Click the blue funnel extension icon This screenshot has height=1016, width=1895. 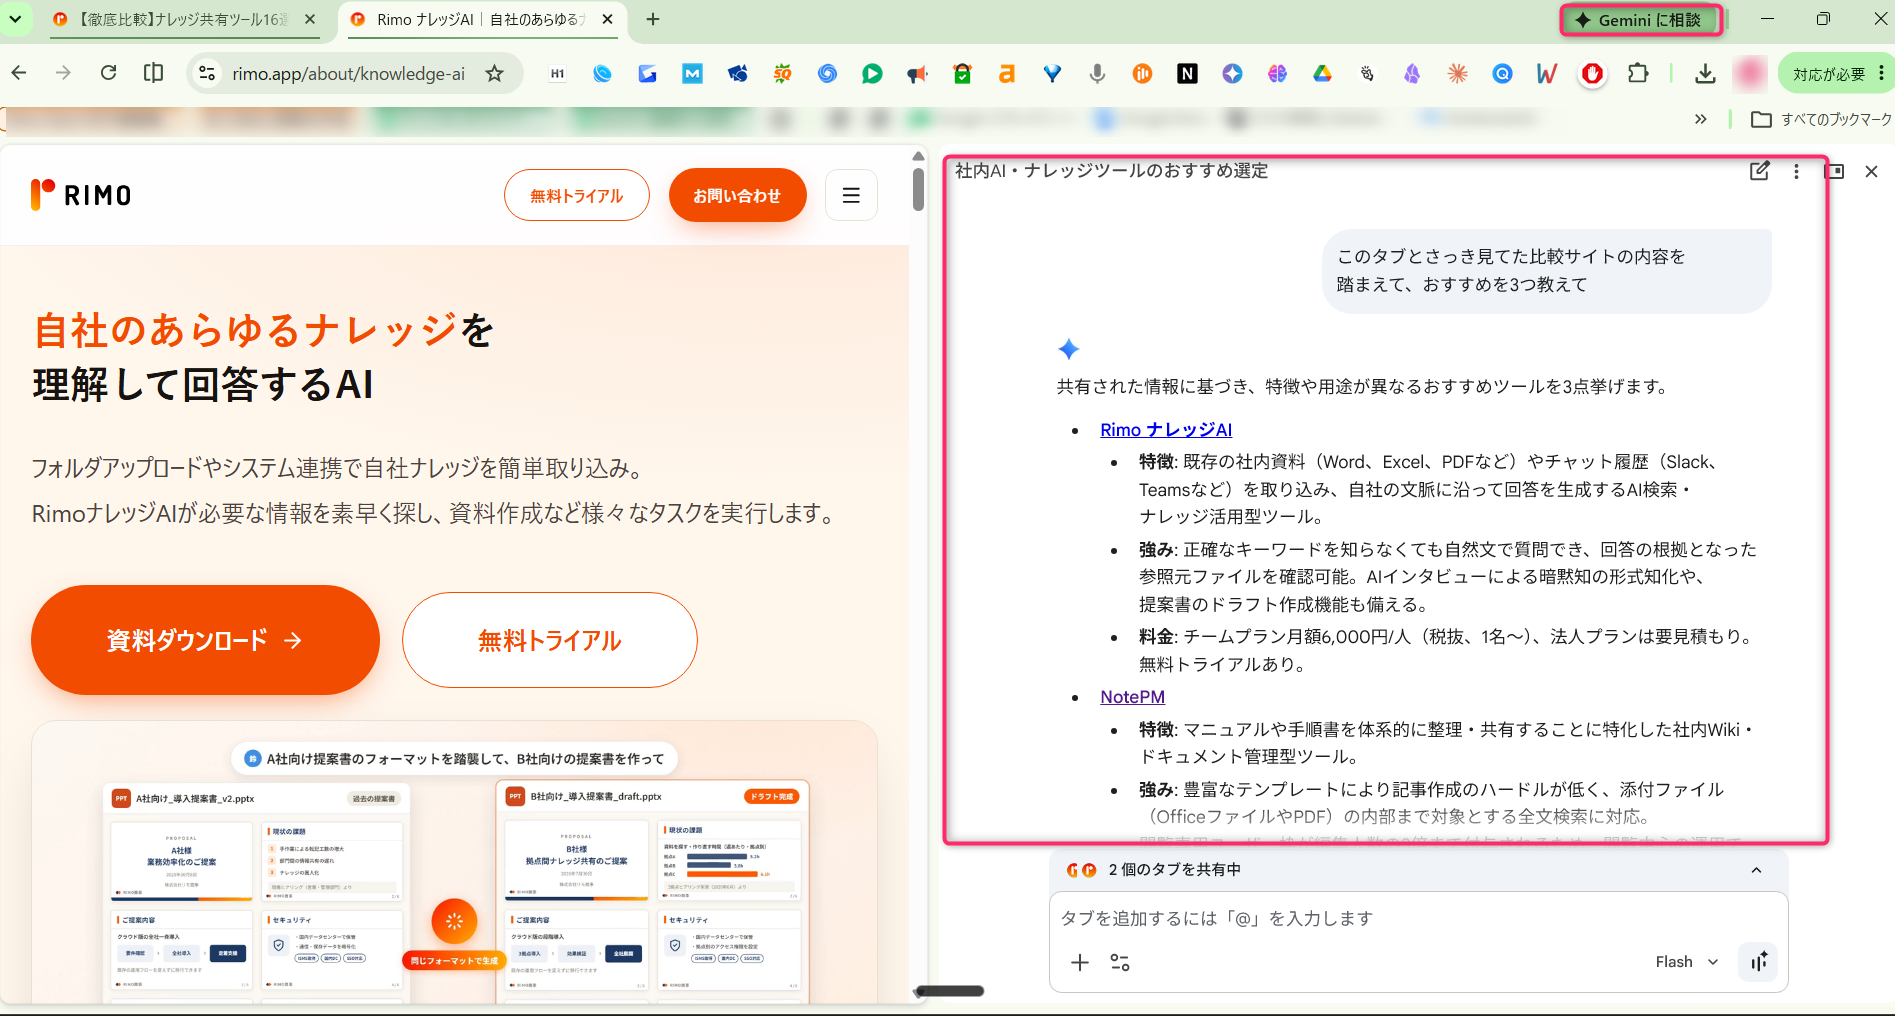click(1052, 73)
